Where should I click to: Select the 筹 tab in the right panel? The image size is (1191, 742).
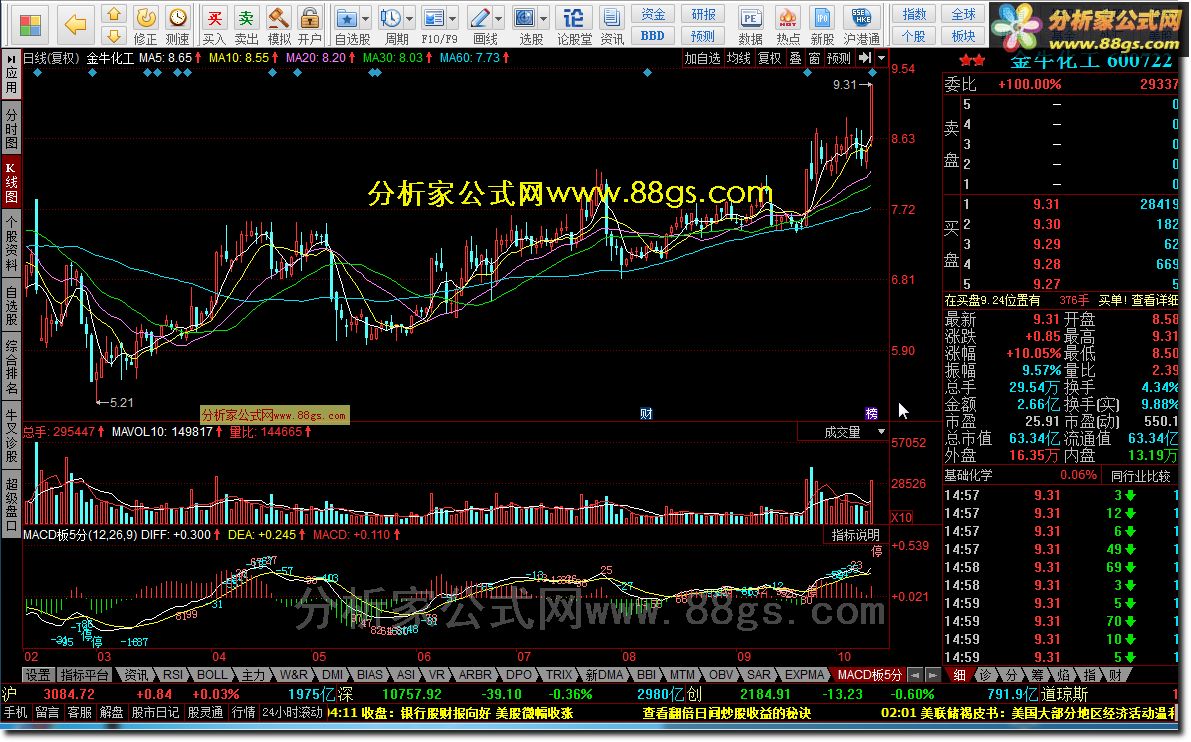[x=1038, y=674]
